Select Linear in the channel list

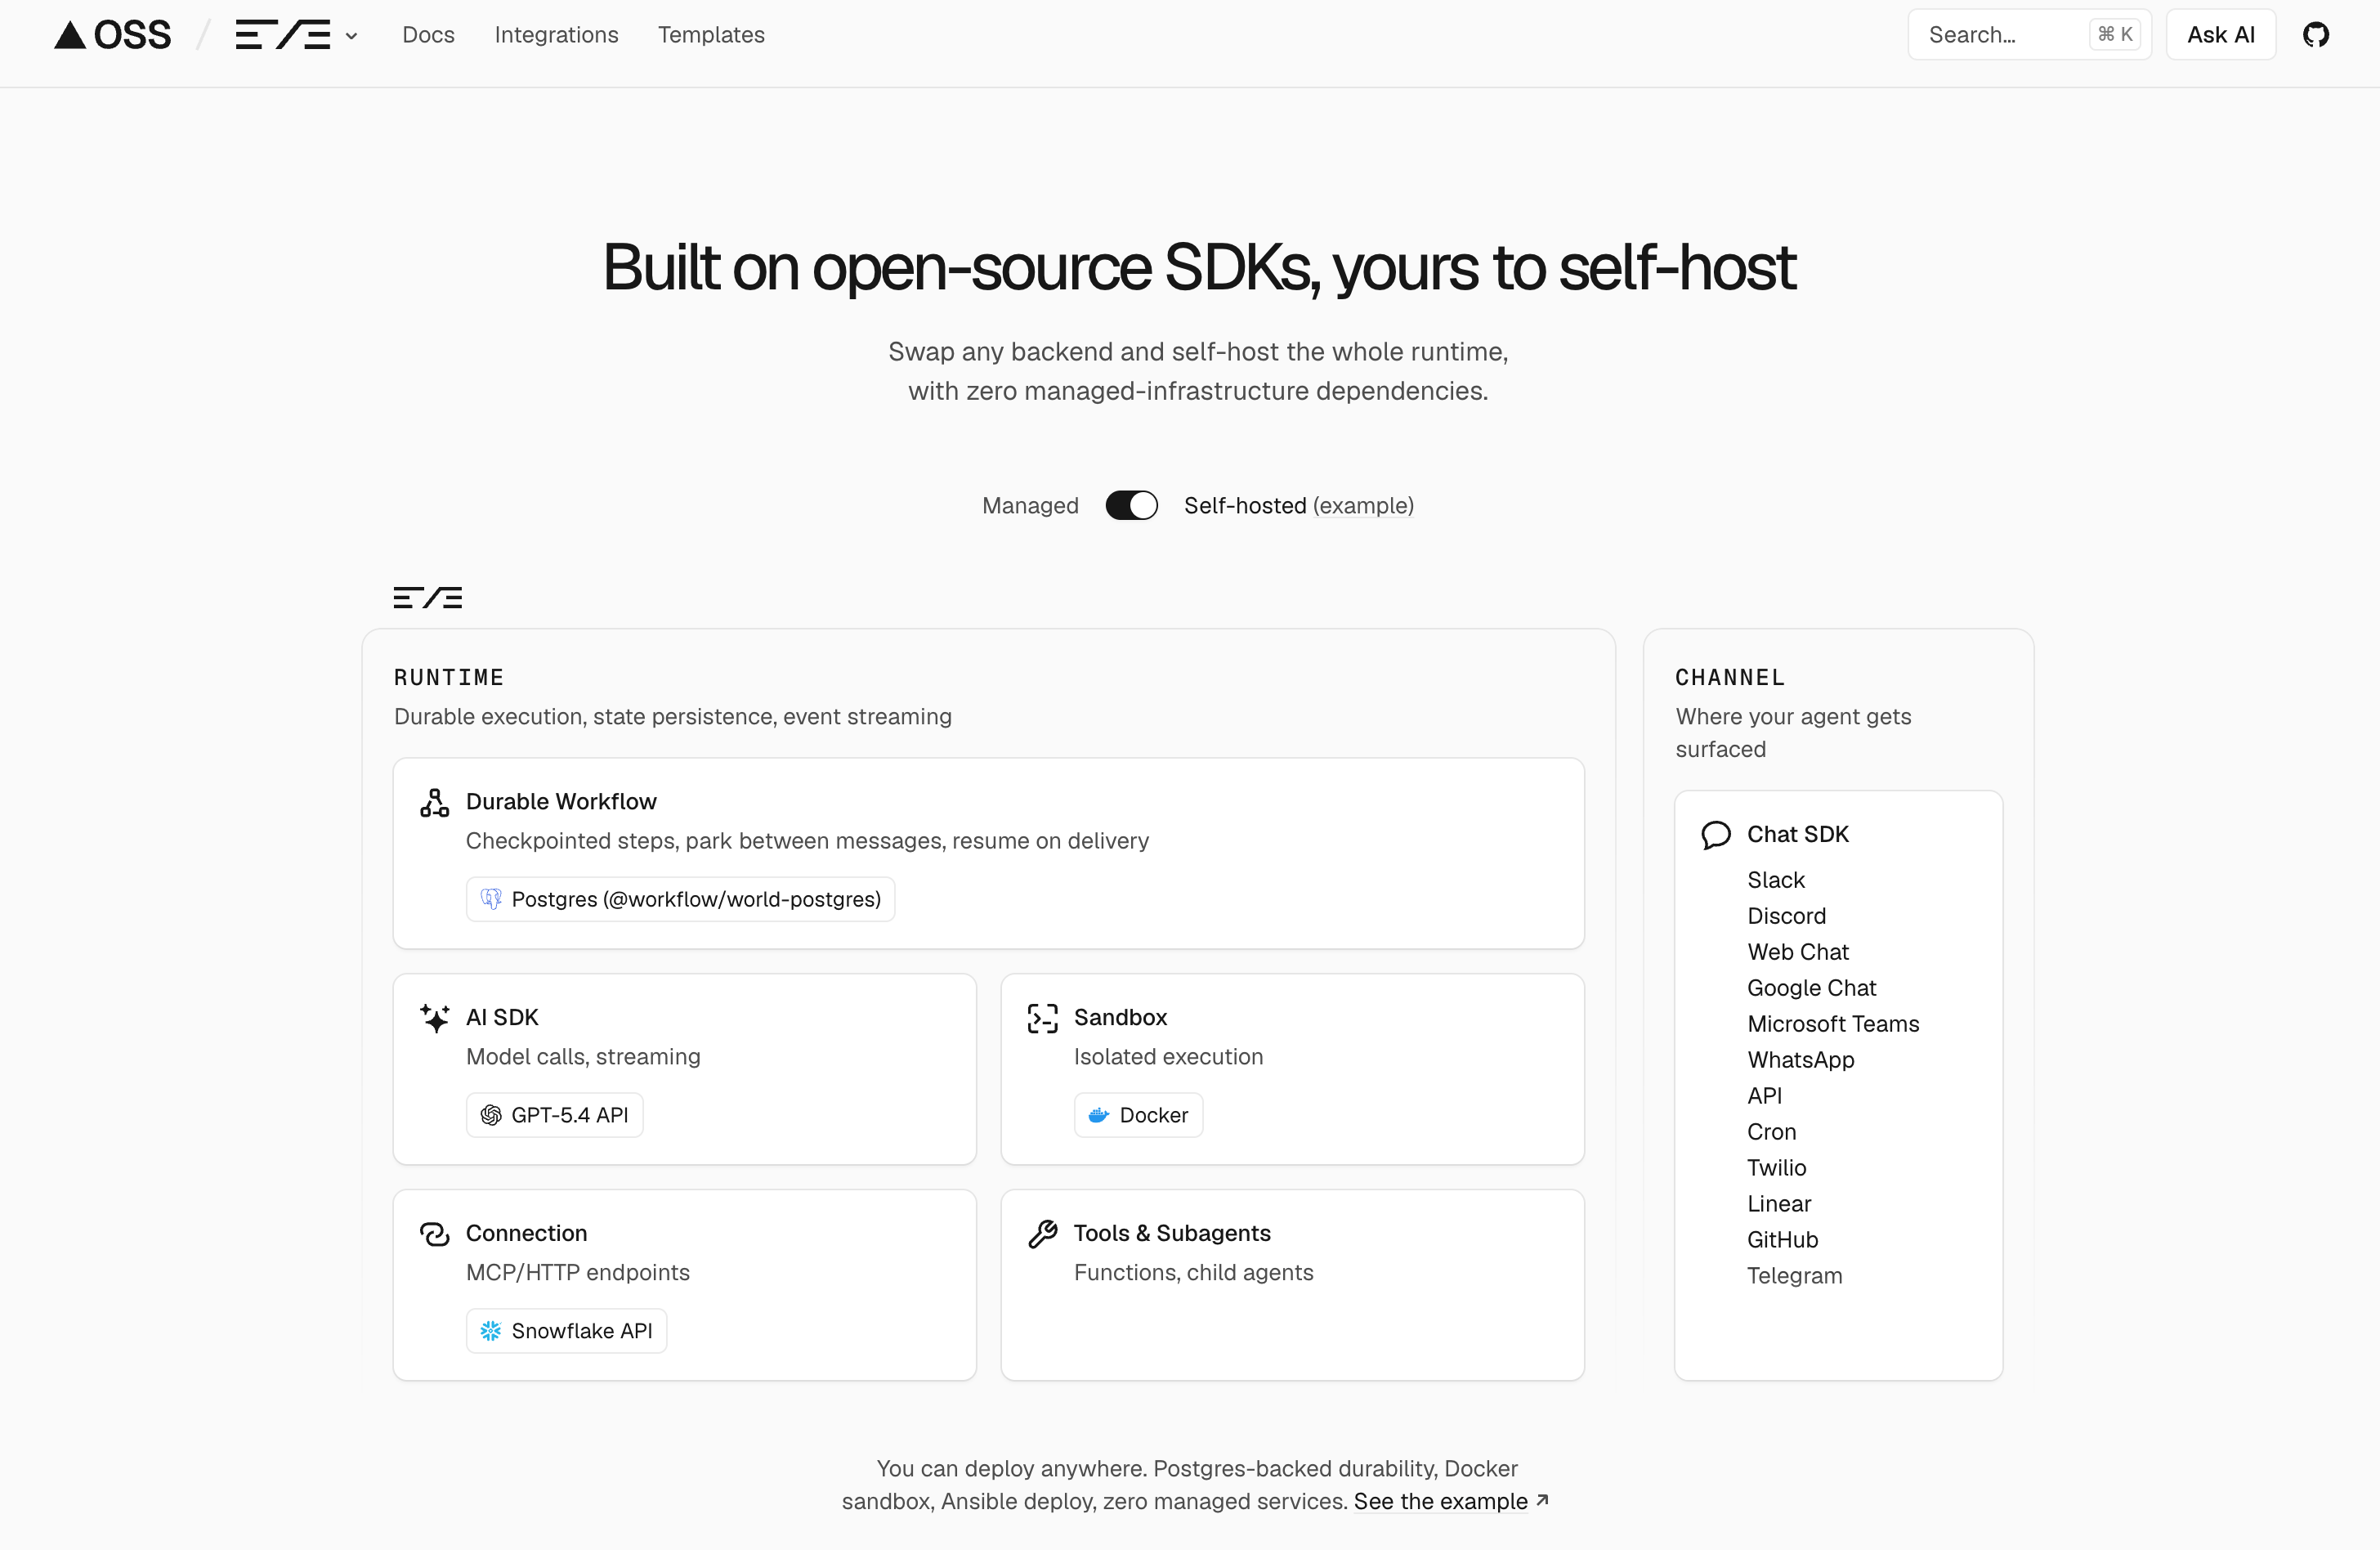click(x=1779, y=1204)
